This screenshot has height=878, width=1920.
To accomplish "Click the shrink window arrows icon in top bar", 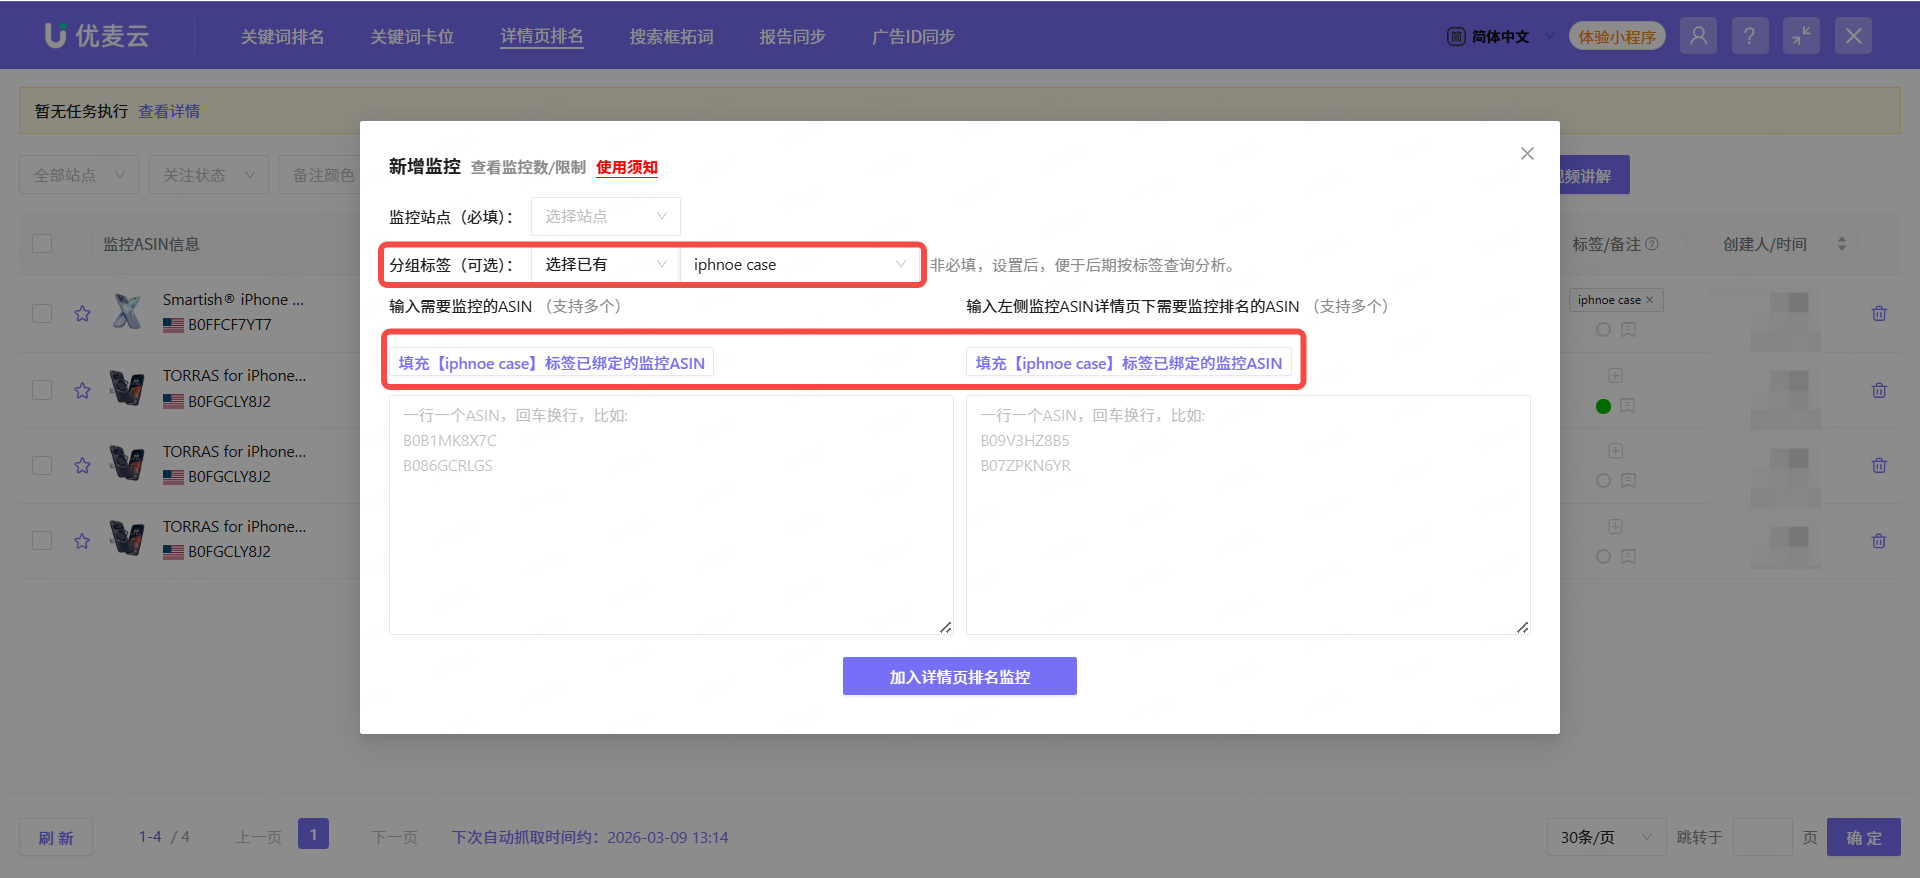I will click(1801, 36).
